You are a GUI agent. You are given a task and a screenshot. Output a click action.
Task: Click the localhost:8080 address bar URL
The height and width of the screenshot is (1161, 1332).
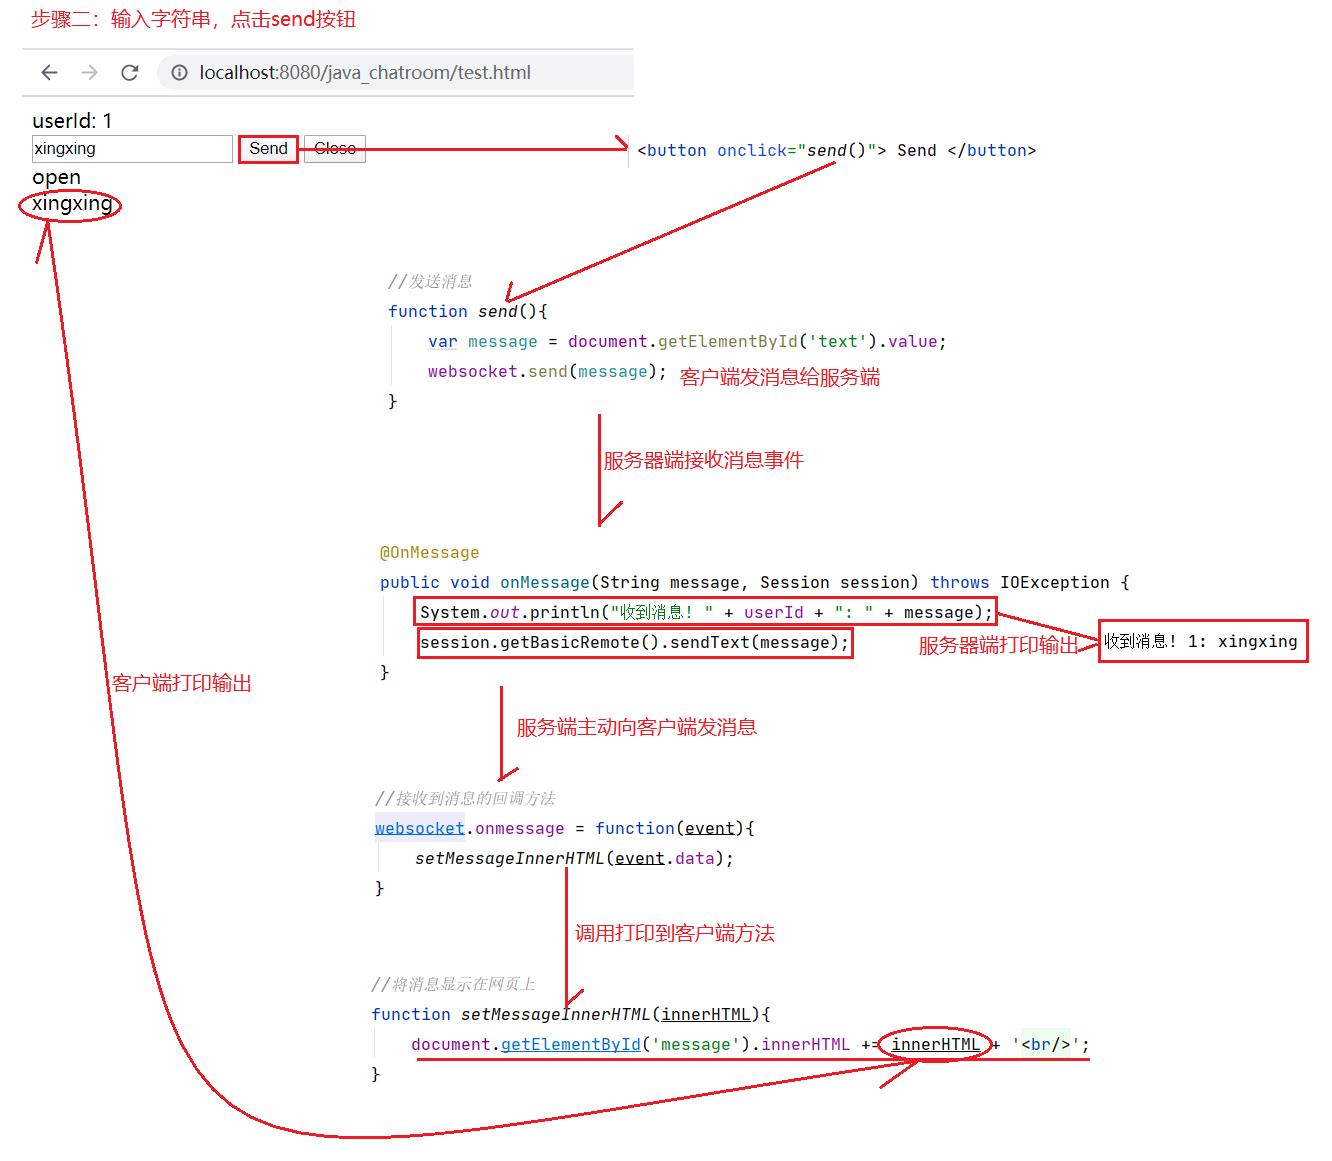(365, 72)
